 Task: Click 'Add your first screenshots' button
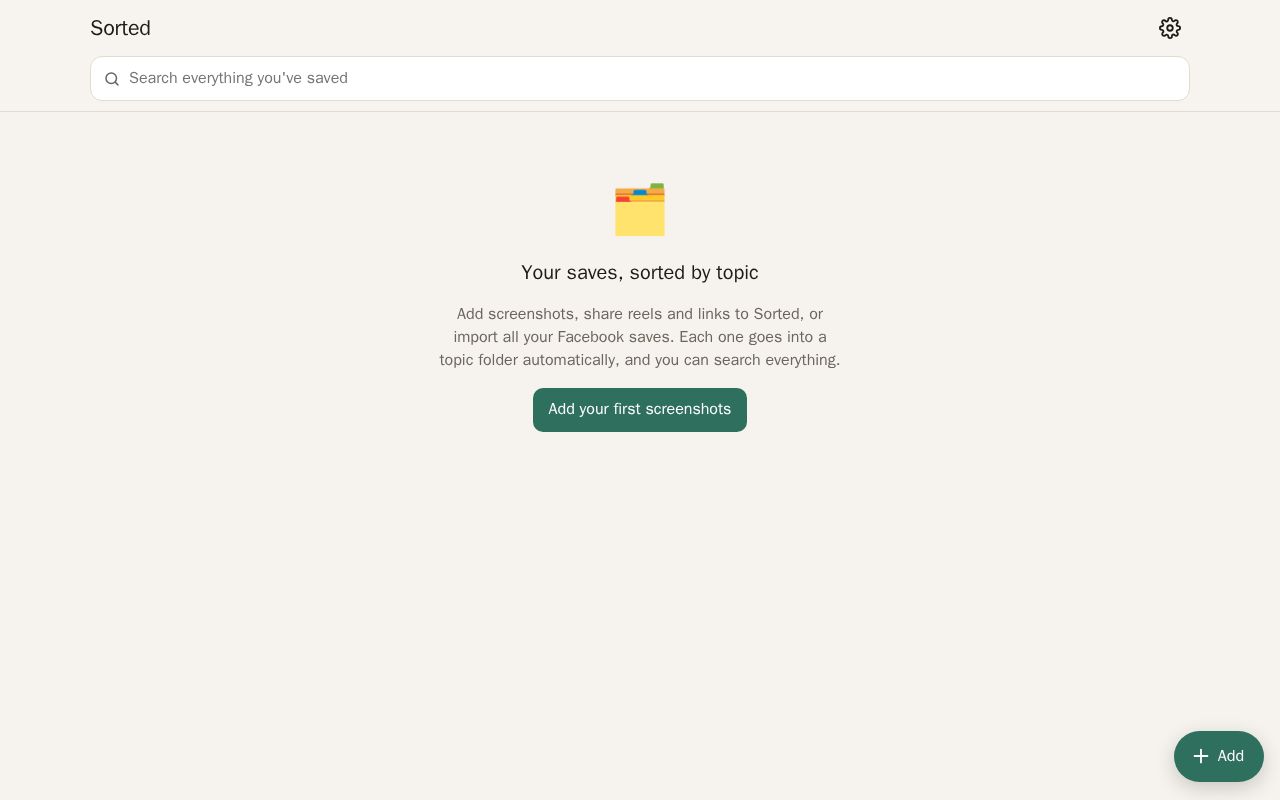point(640,410)
